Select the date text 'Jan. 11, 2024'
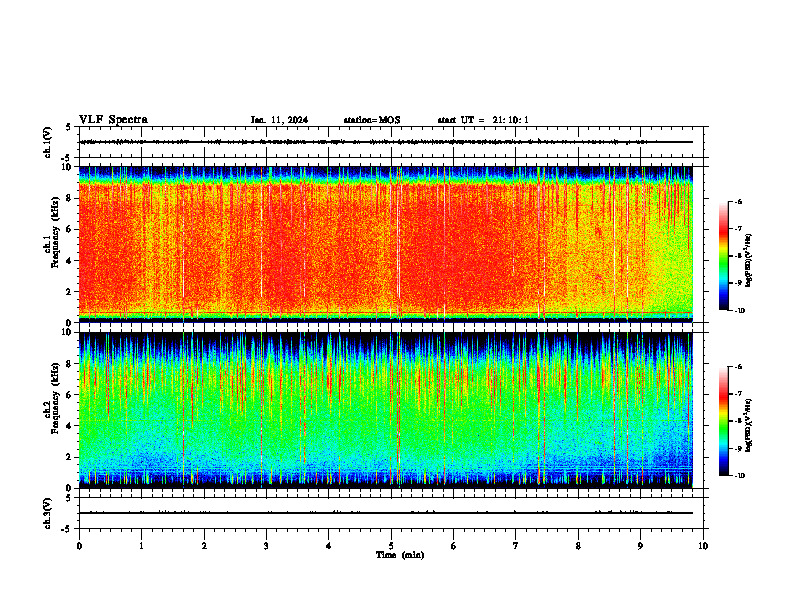792x612 pixels. 279,120
